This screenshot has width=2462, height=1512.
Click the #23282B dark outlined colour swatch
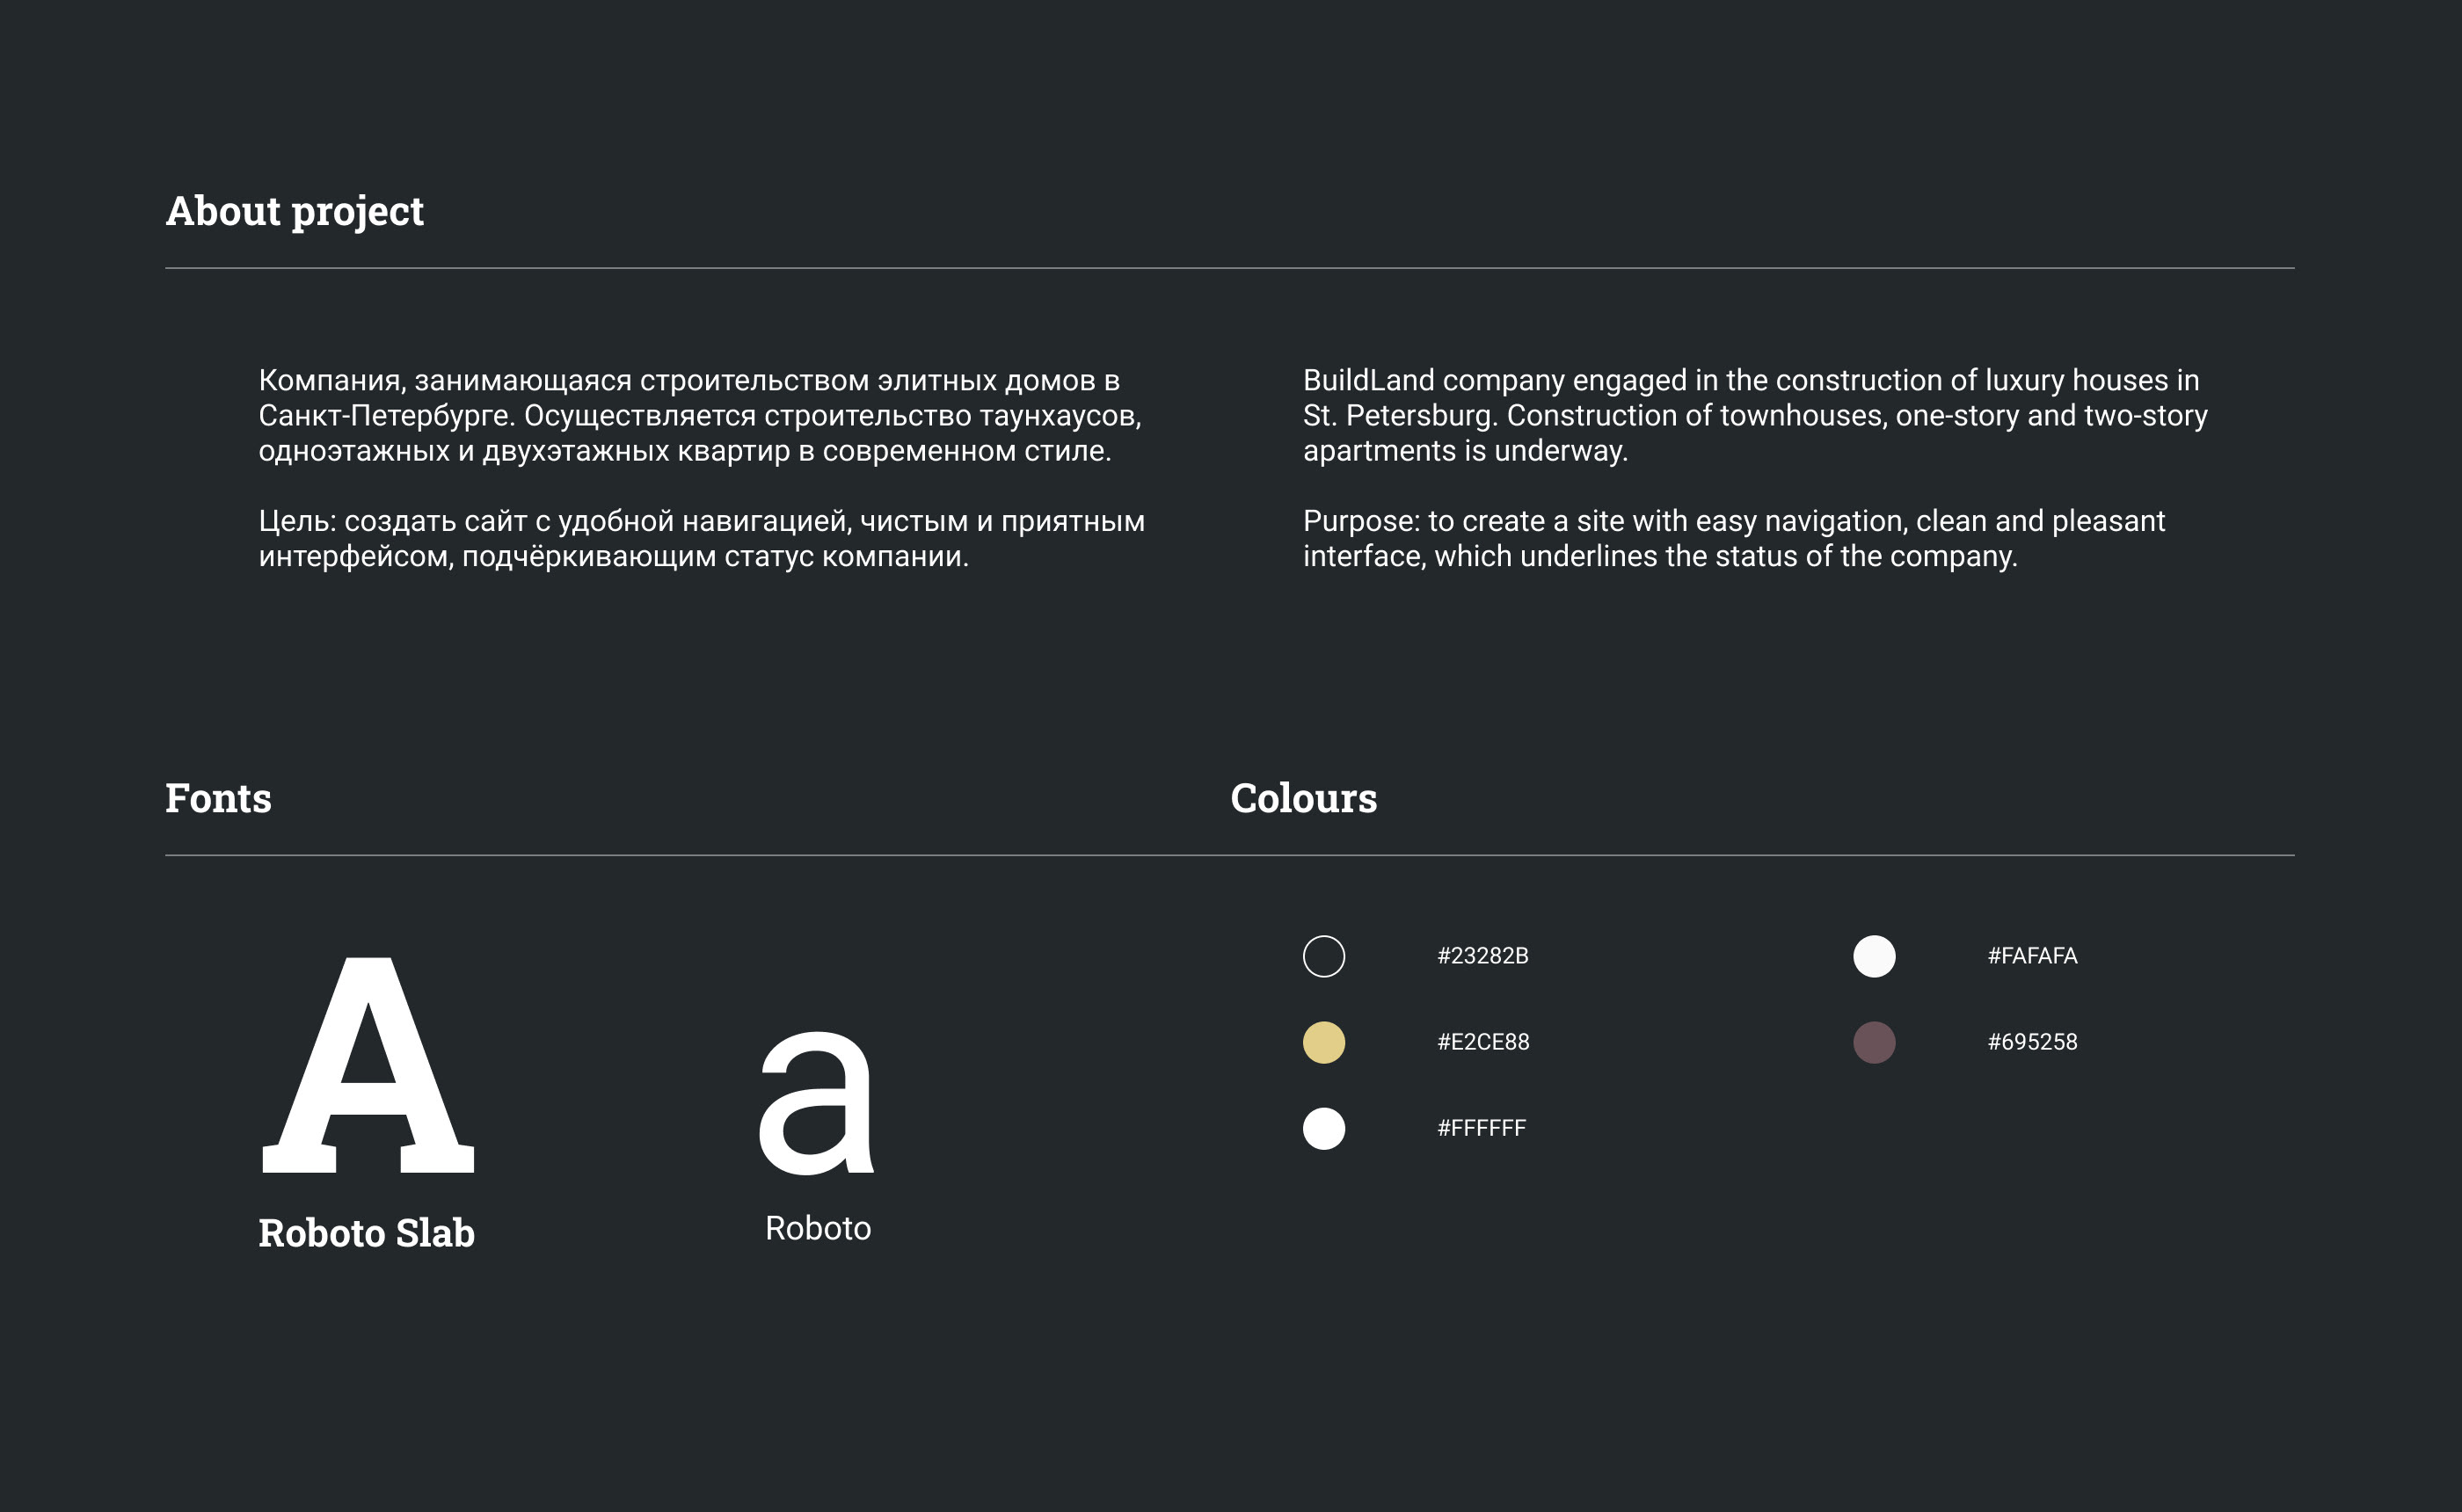pyautogui.click(x=1323, y=956)
